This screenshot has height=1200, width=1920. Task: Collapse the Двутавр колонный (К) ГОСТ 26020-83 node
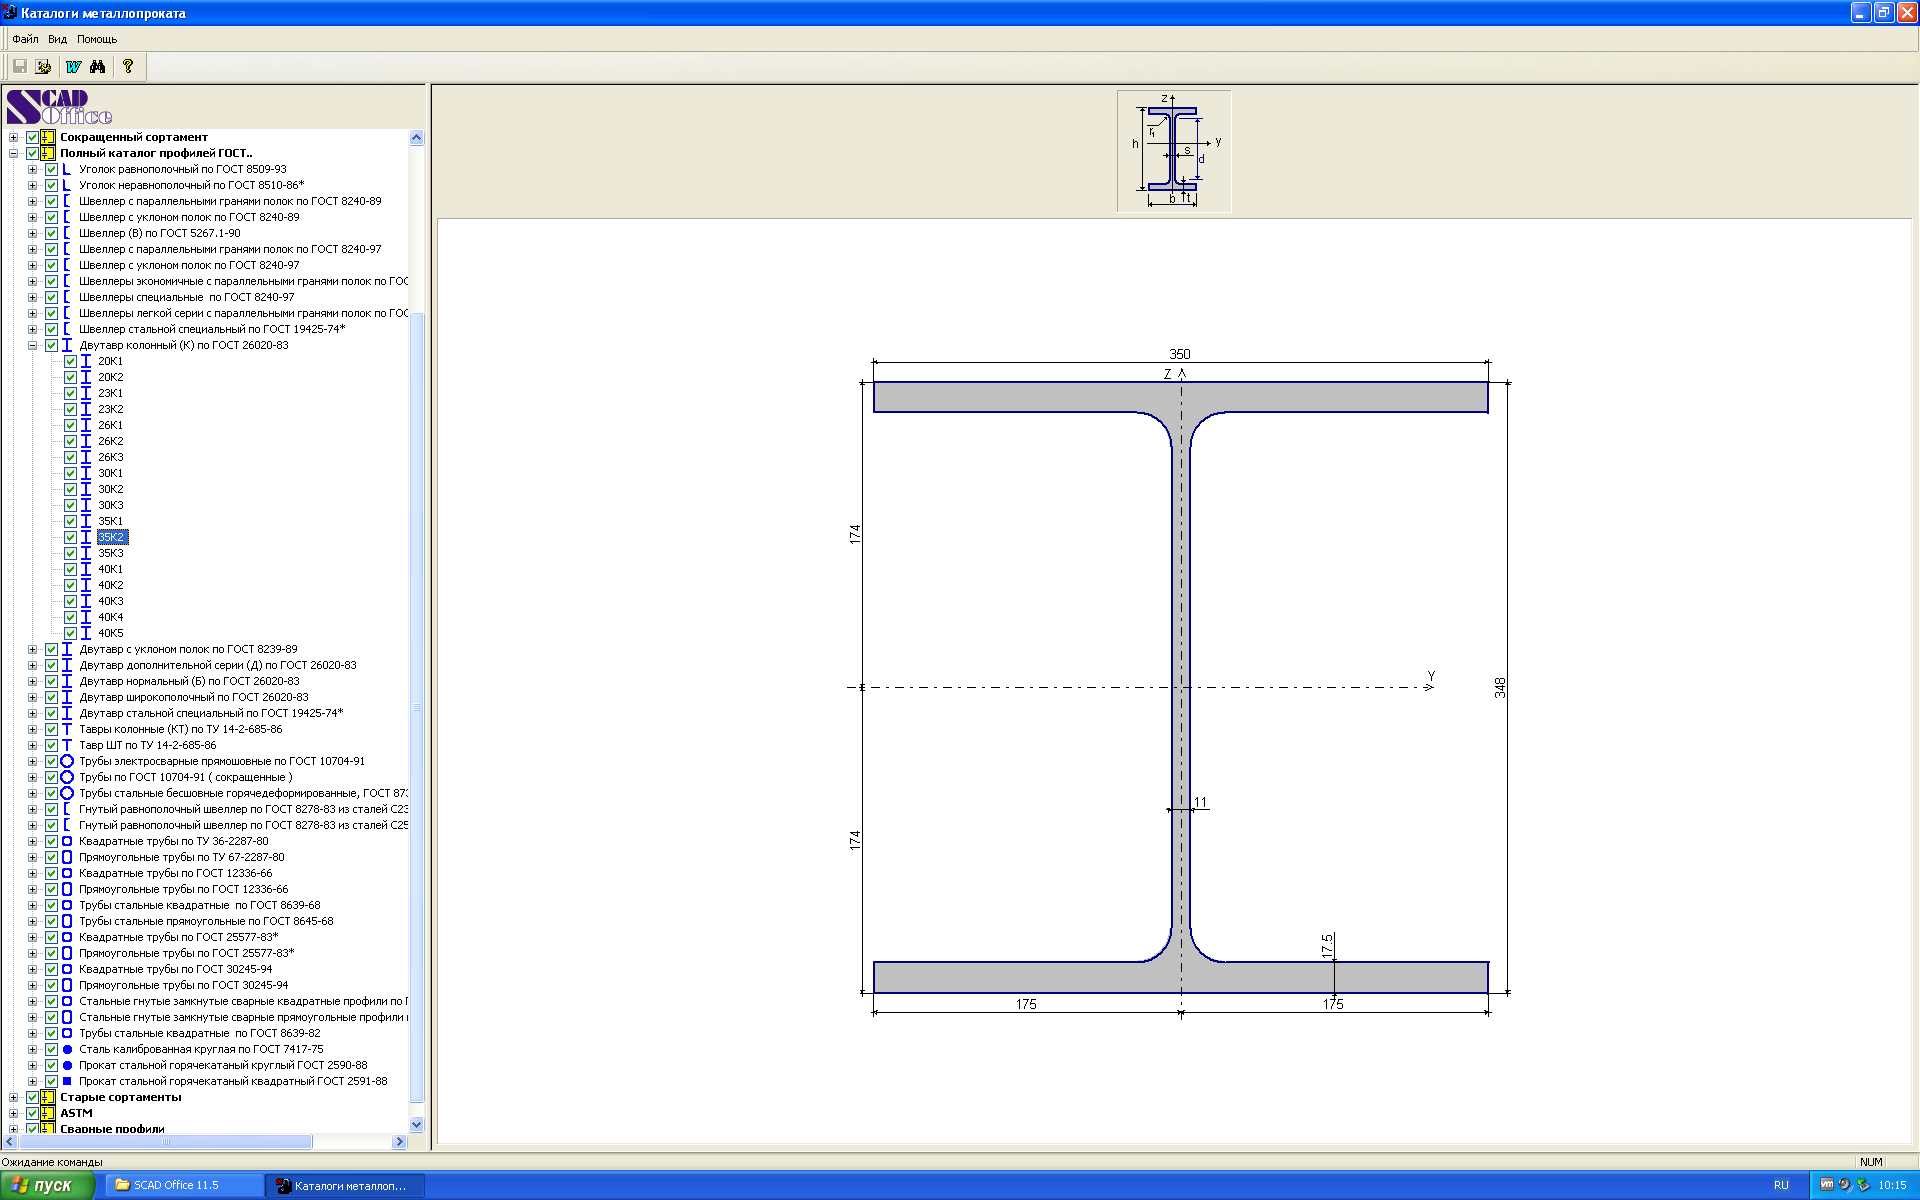(32, 345)
